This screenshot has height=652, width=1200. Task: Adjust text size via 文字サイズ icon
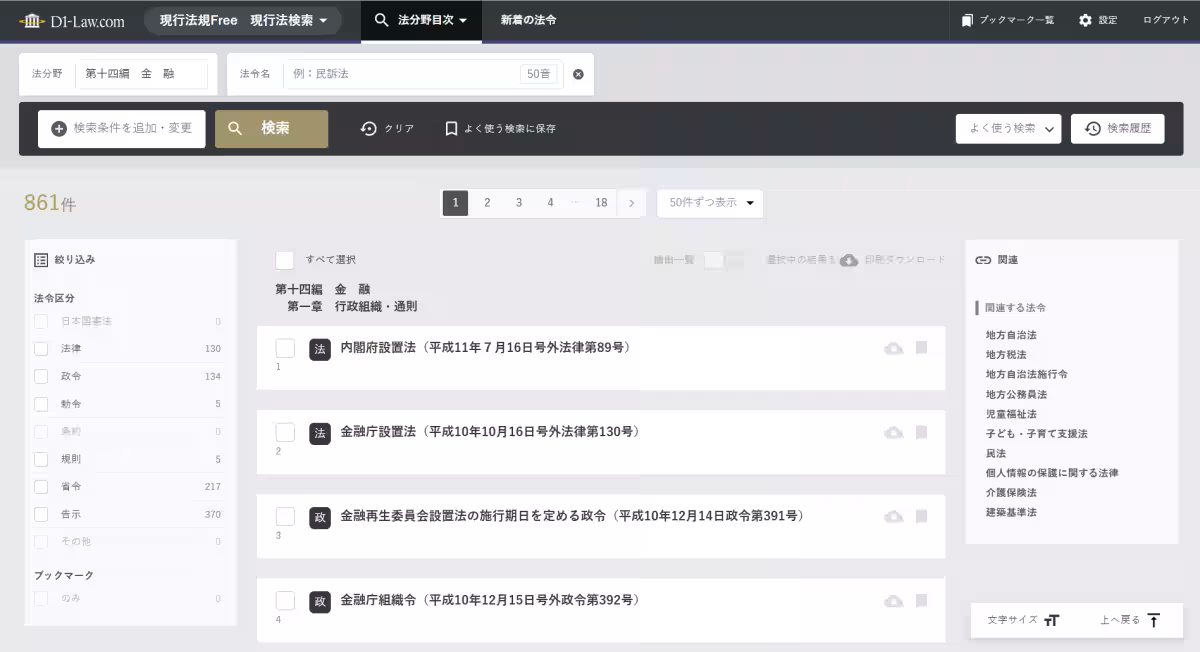point(1052,620)
